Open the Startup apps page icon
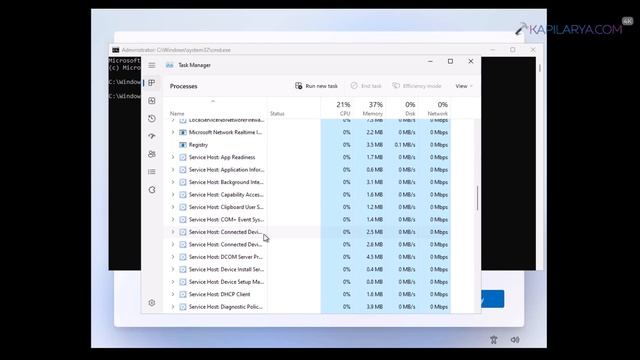 tap(152, 136)
